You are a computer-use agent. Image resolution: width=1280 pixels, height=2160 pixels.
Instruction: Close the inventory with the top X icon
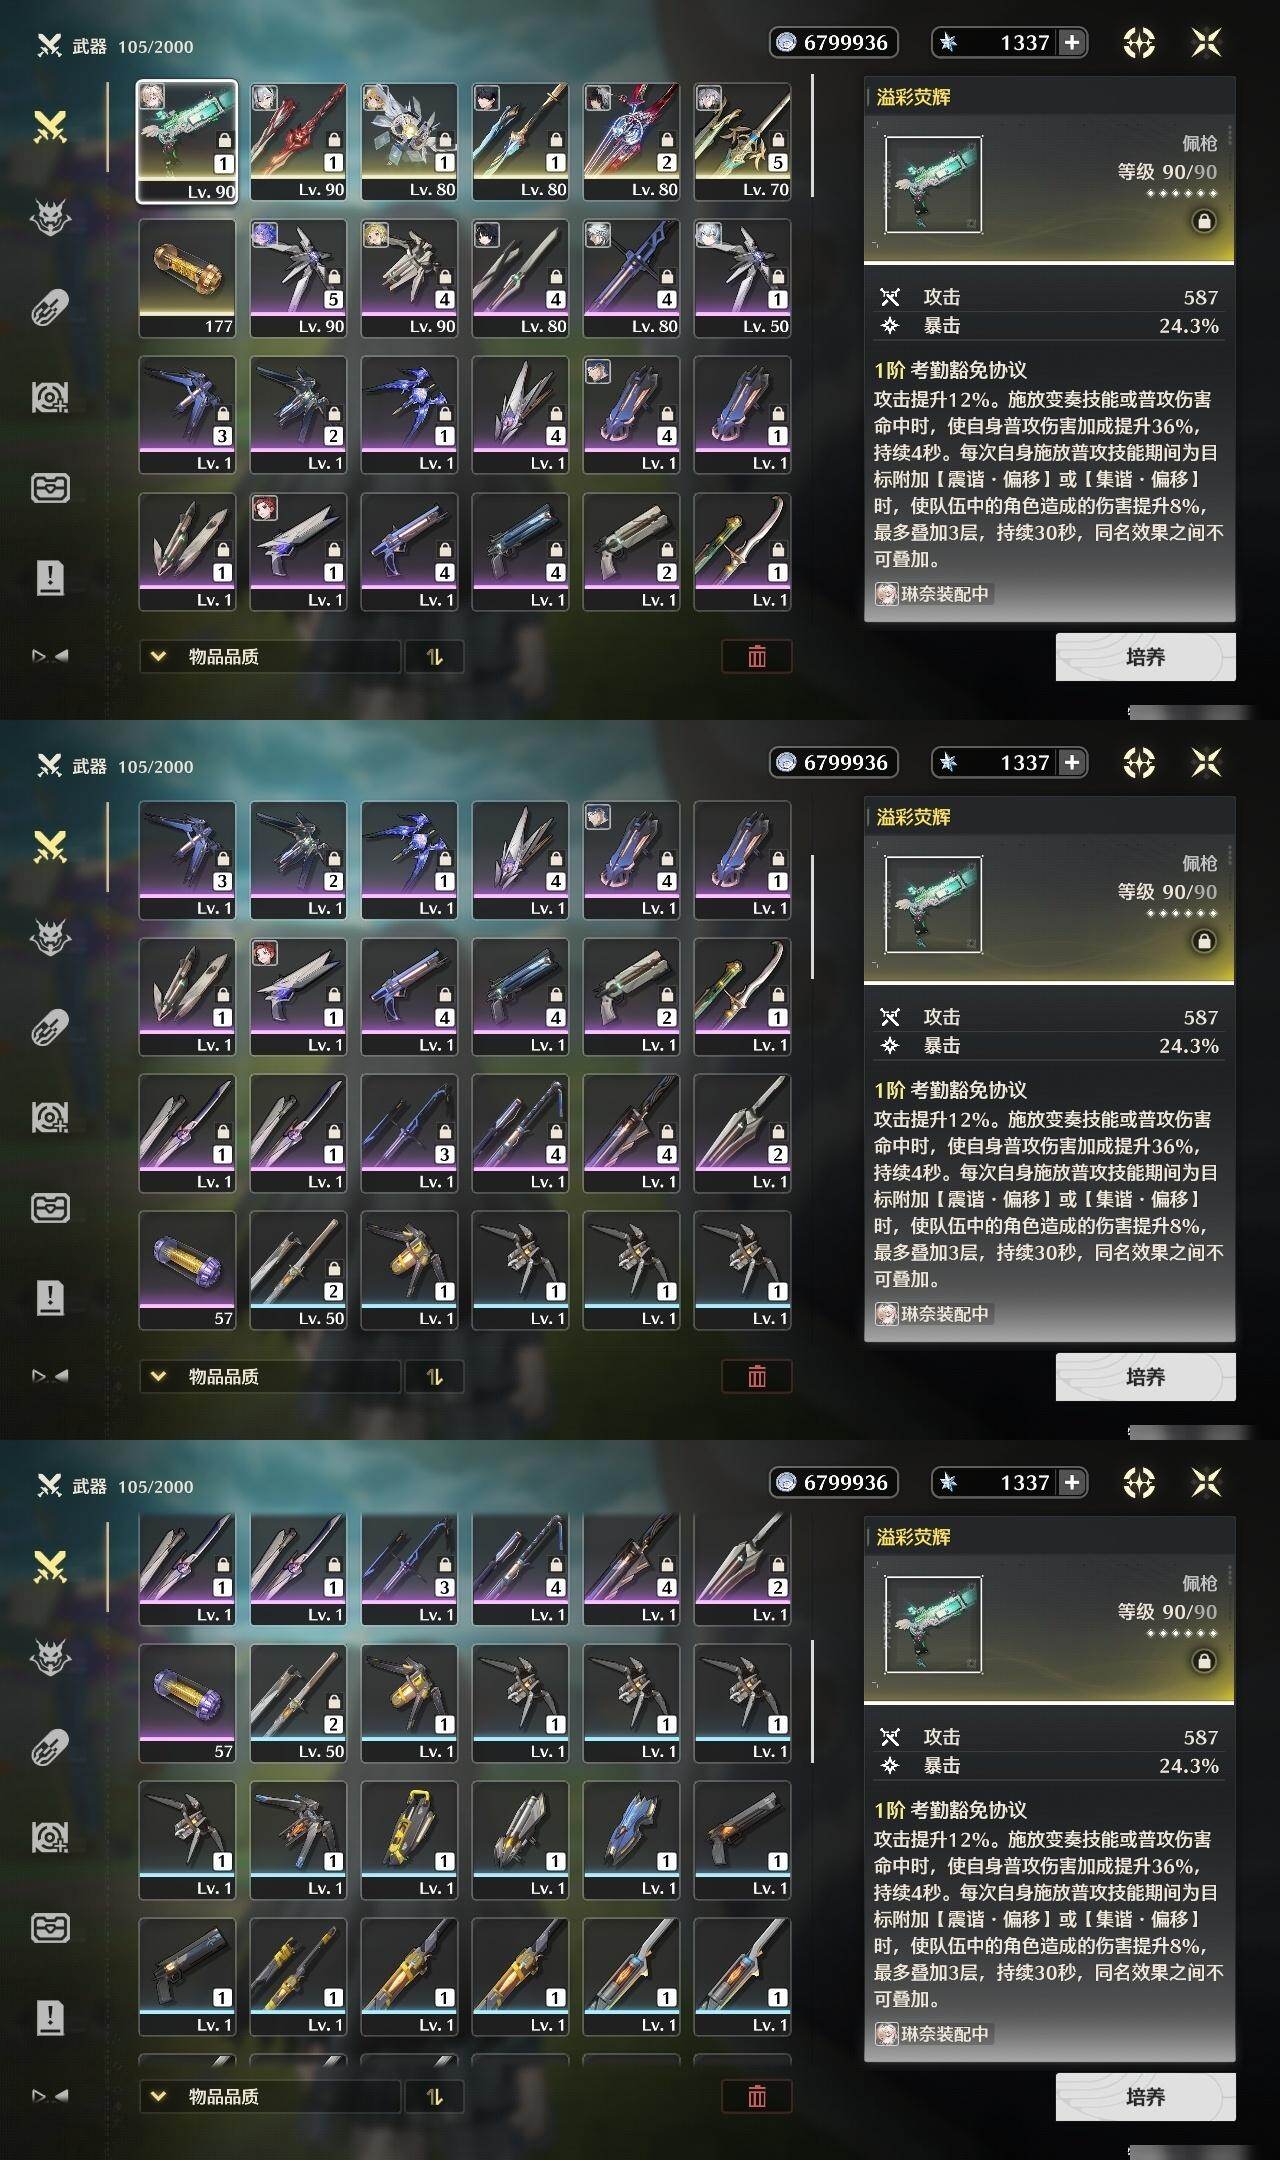point(1207,42)
